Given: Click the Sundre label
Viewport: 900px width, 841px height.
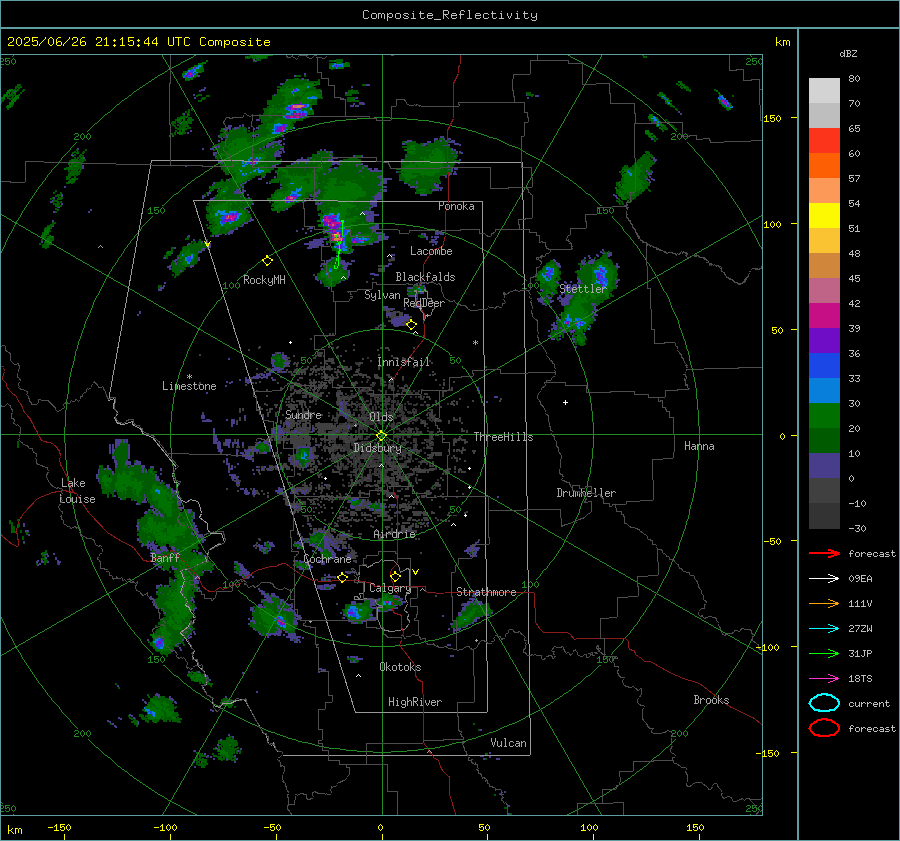Looking at the screenshot, I should click(303, 415).
